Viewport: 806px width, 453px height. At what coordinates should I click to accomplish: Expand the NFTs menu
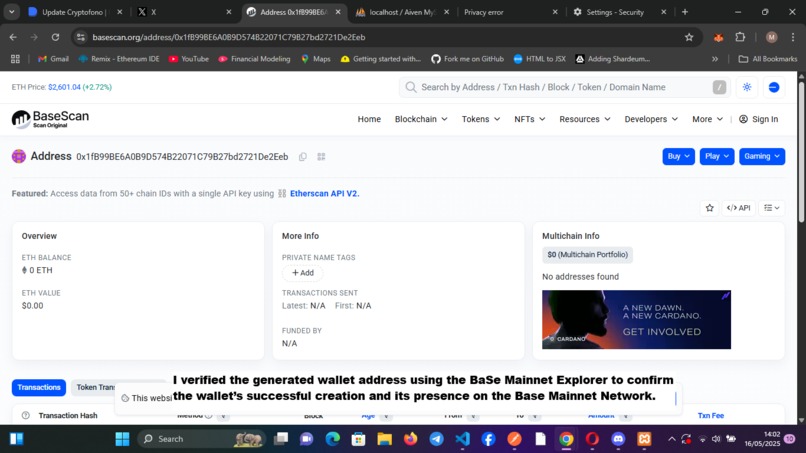(x=529, y=119)
